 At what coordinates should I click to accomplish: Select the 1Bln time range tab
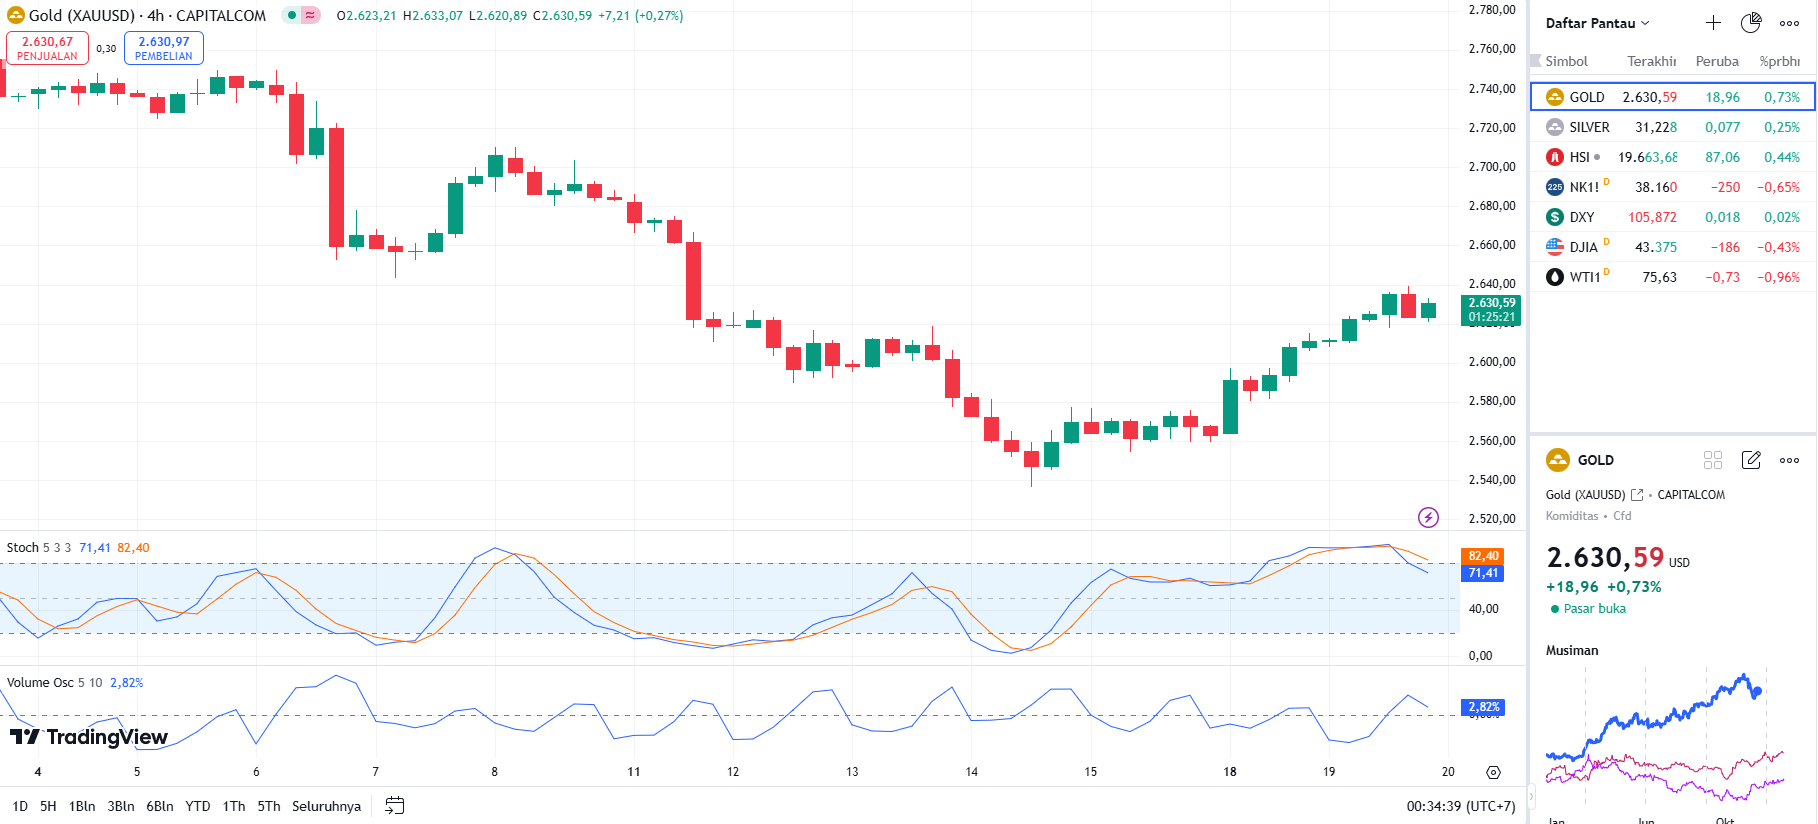[82, 806]
